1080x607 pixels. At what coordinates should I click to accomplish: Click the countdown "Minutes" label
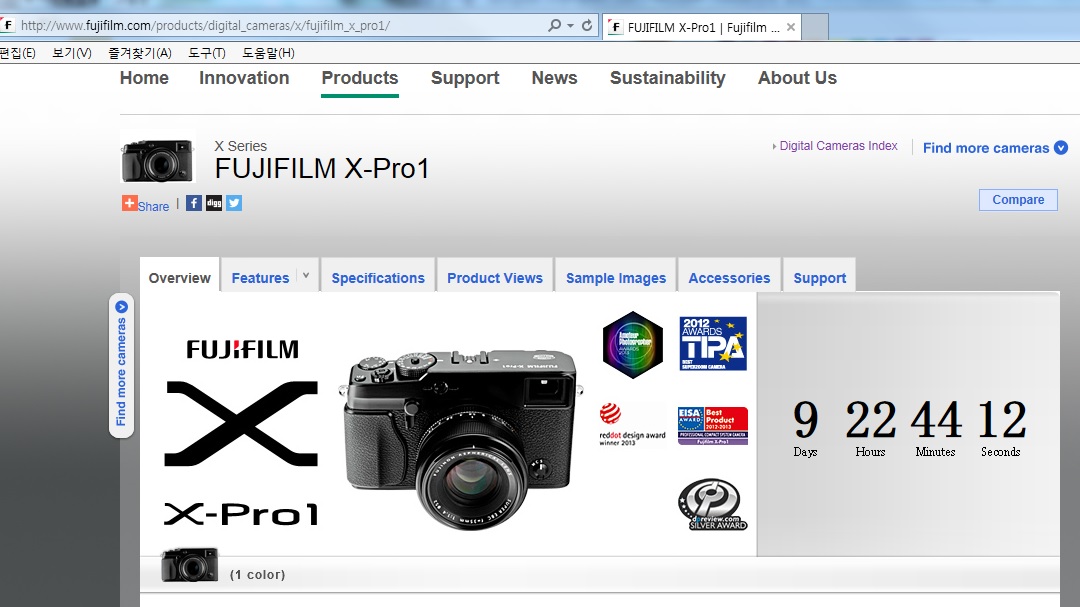(935, 452)
